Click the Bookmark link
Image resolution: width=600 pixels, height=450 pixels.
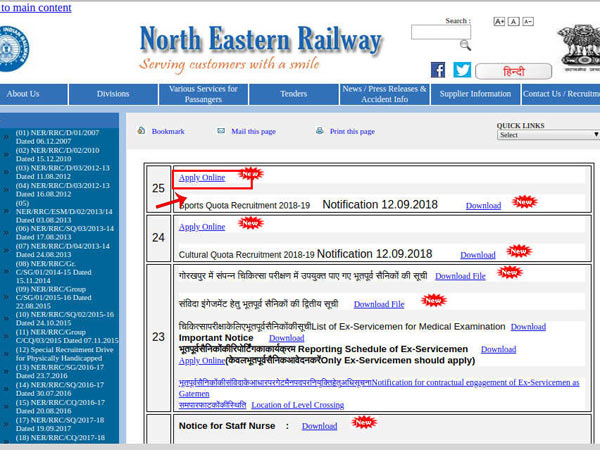[x=168, y=131]
